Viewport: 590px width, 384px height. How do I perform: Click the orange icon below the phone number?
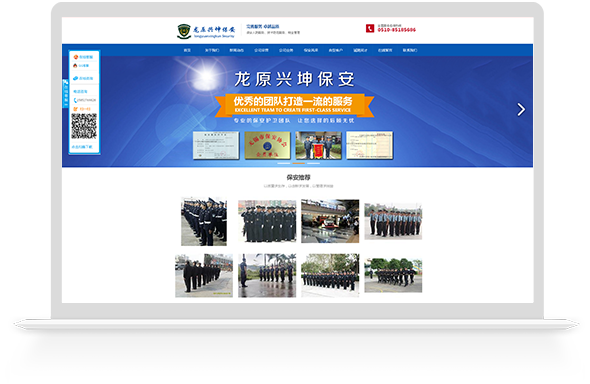point(75,109)
